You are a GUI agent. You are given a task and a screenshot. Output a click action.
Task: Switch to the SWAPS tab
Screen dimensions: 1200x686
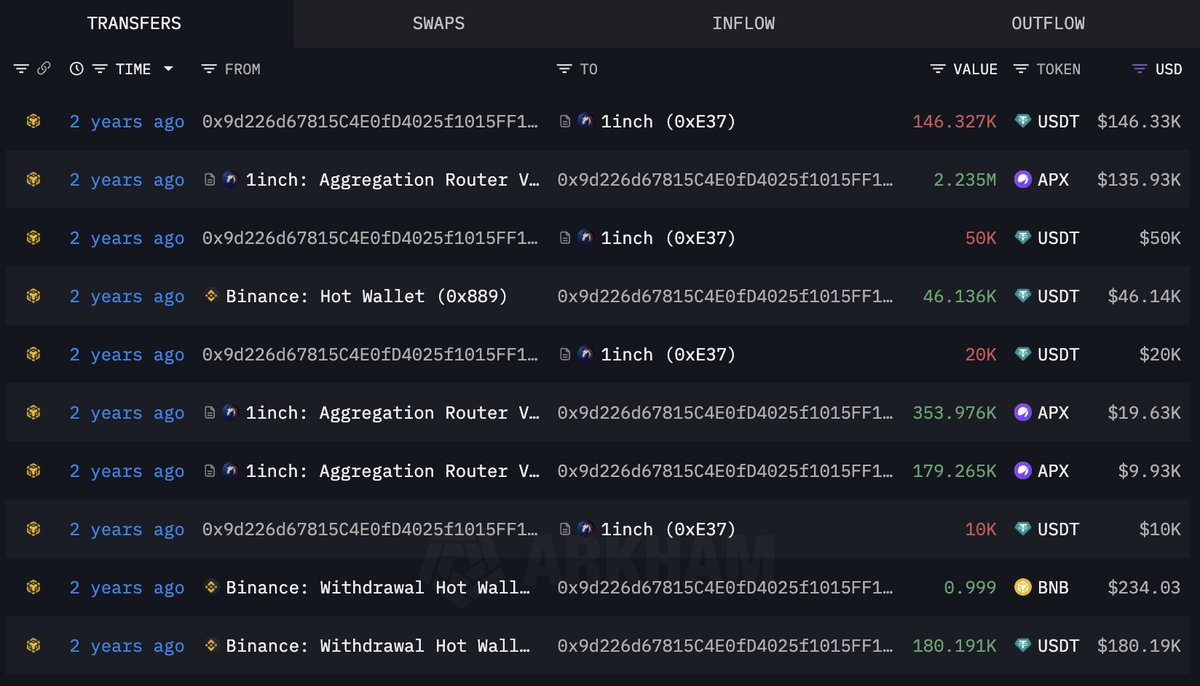pos(438,23)
